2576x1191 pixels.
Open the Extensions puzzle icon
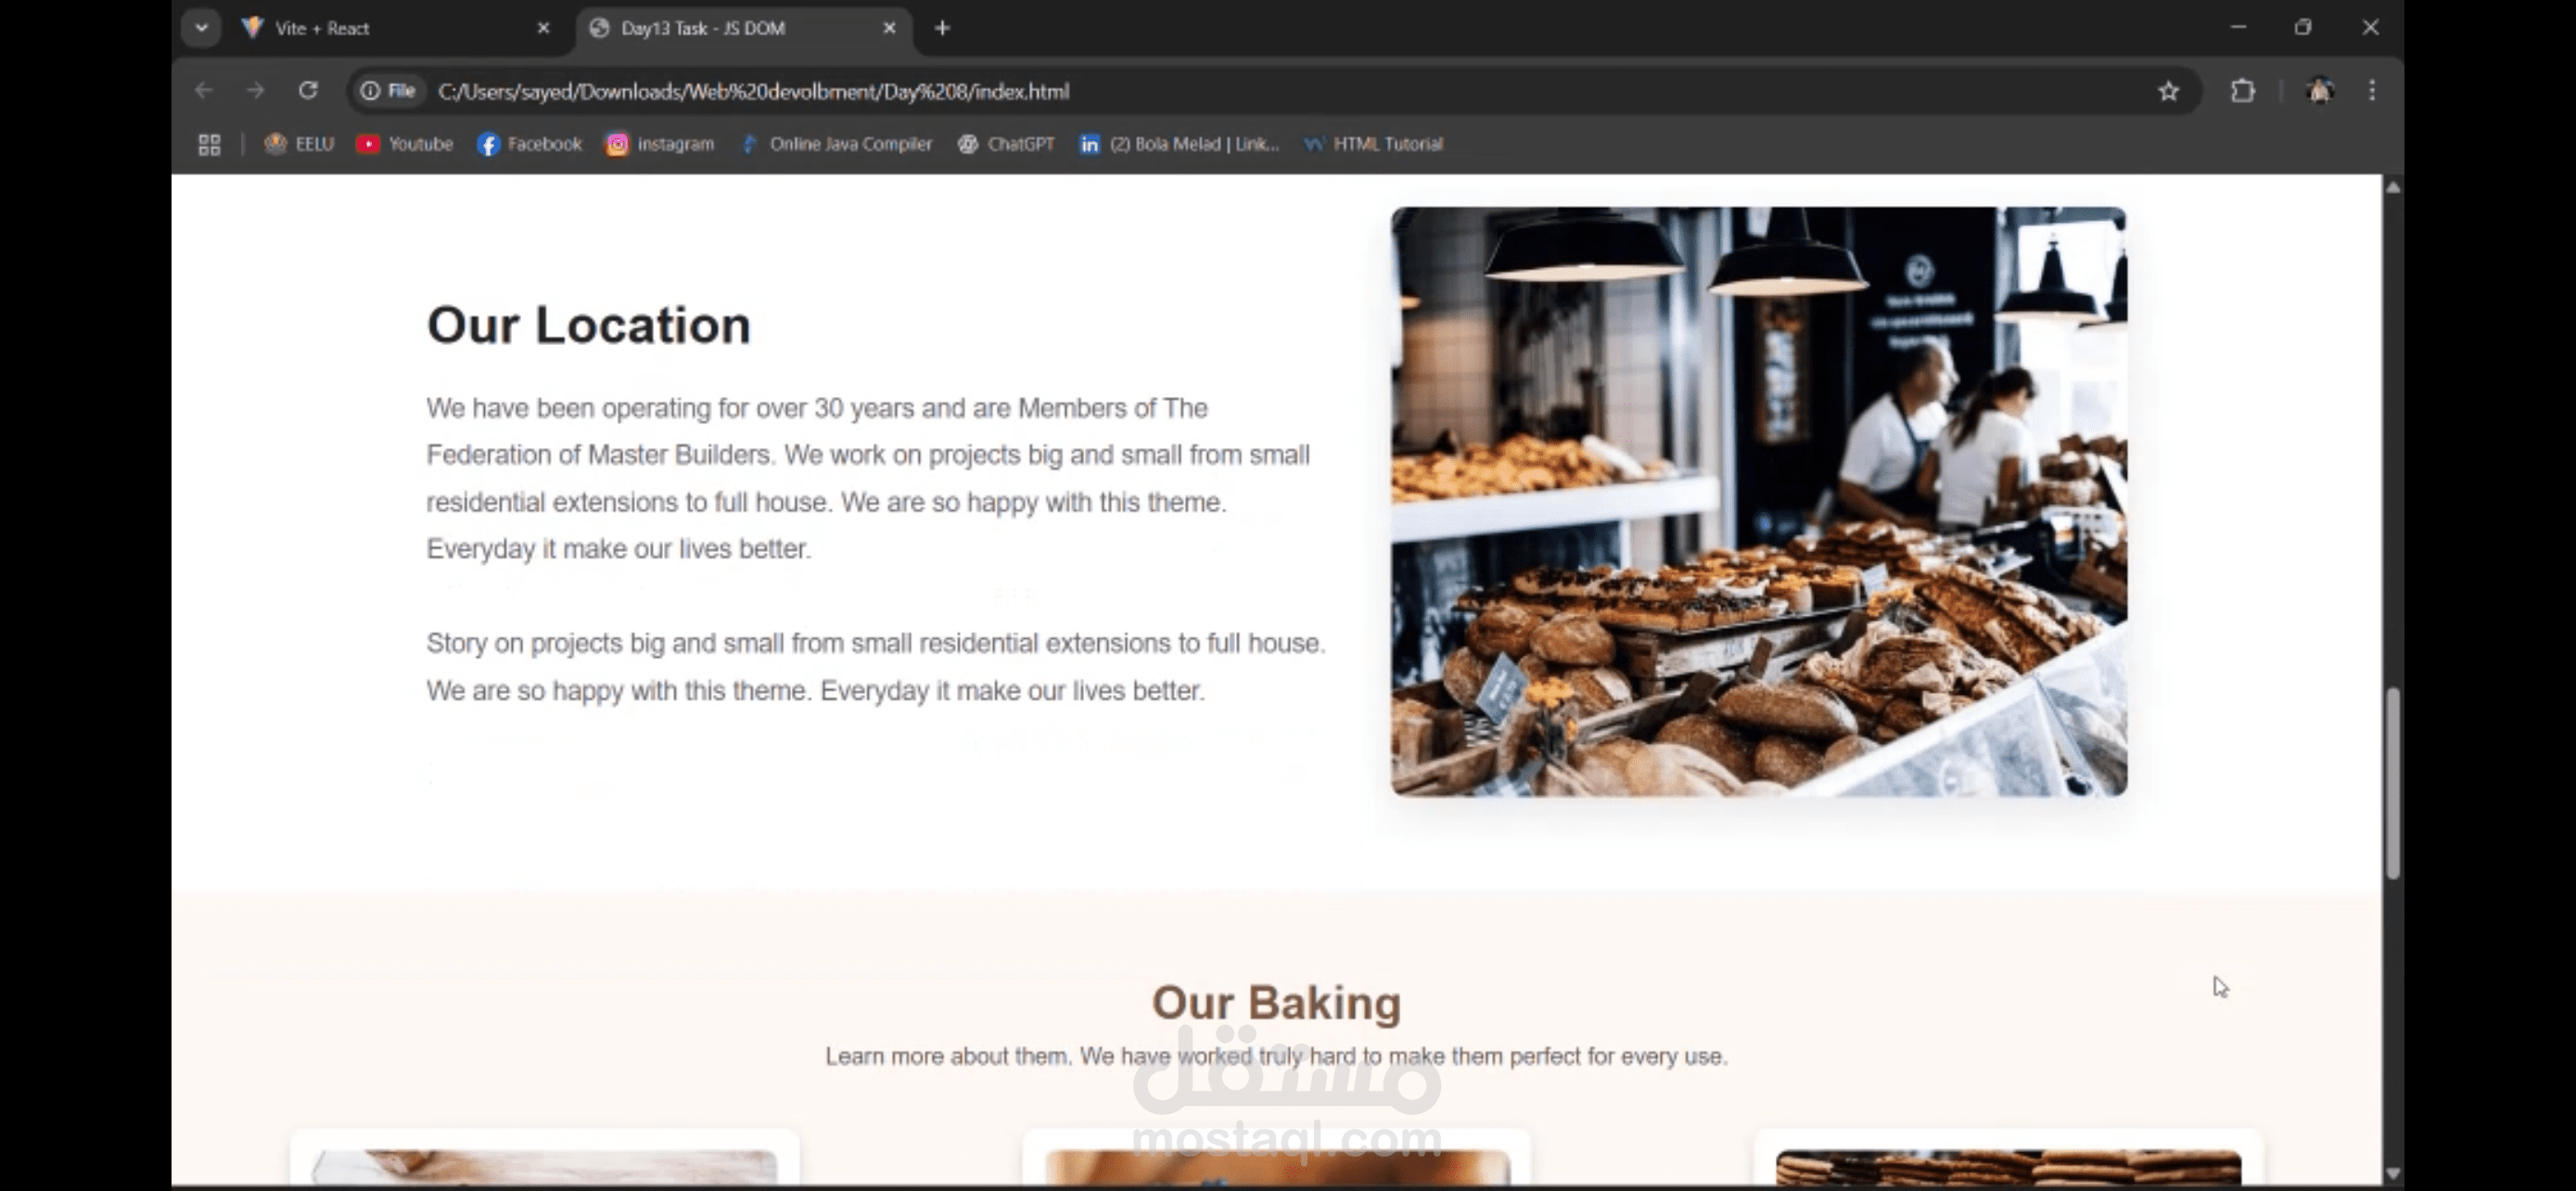[x=2243, y=91]
